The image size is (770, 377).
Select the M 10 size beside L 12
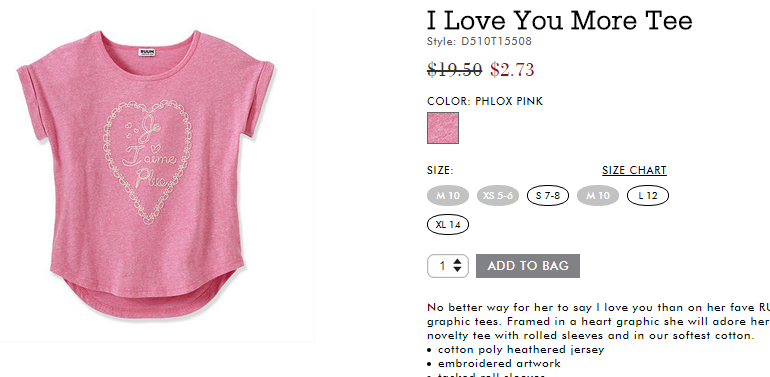tap(598, 196)
